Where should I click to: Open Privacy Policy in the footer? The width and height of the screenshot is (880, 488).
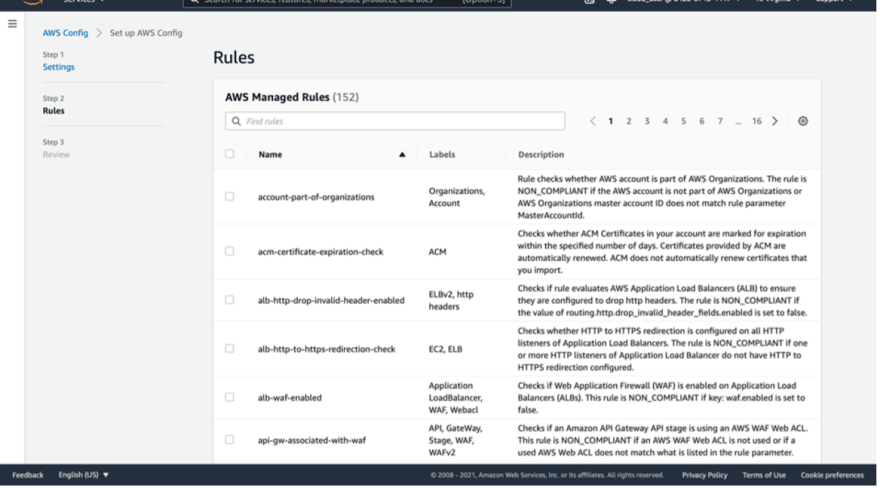point(704,475)
